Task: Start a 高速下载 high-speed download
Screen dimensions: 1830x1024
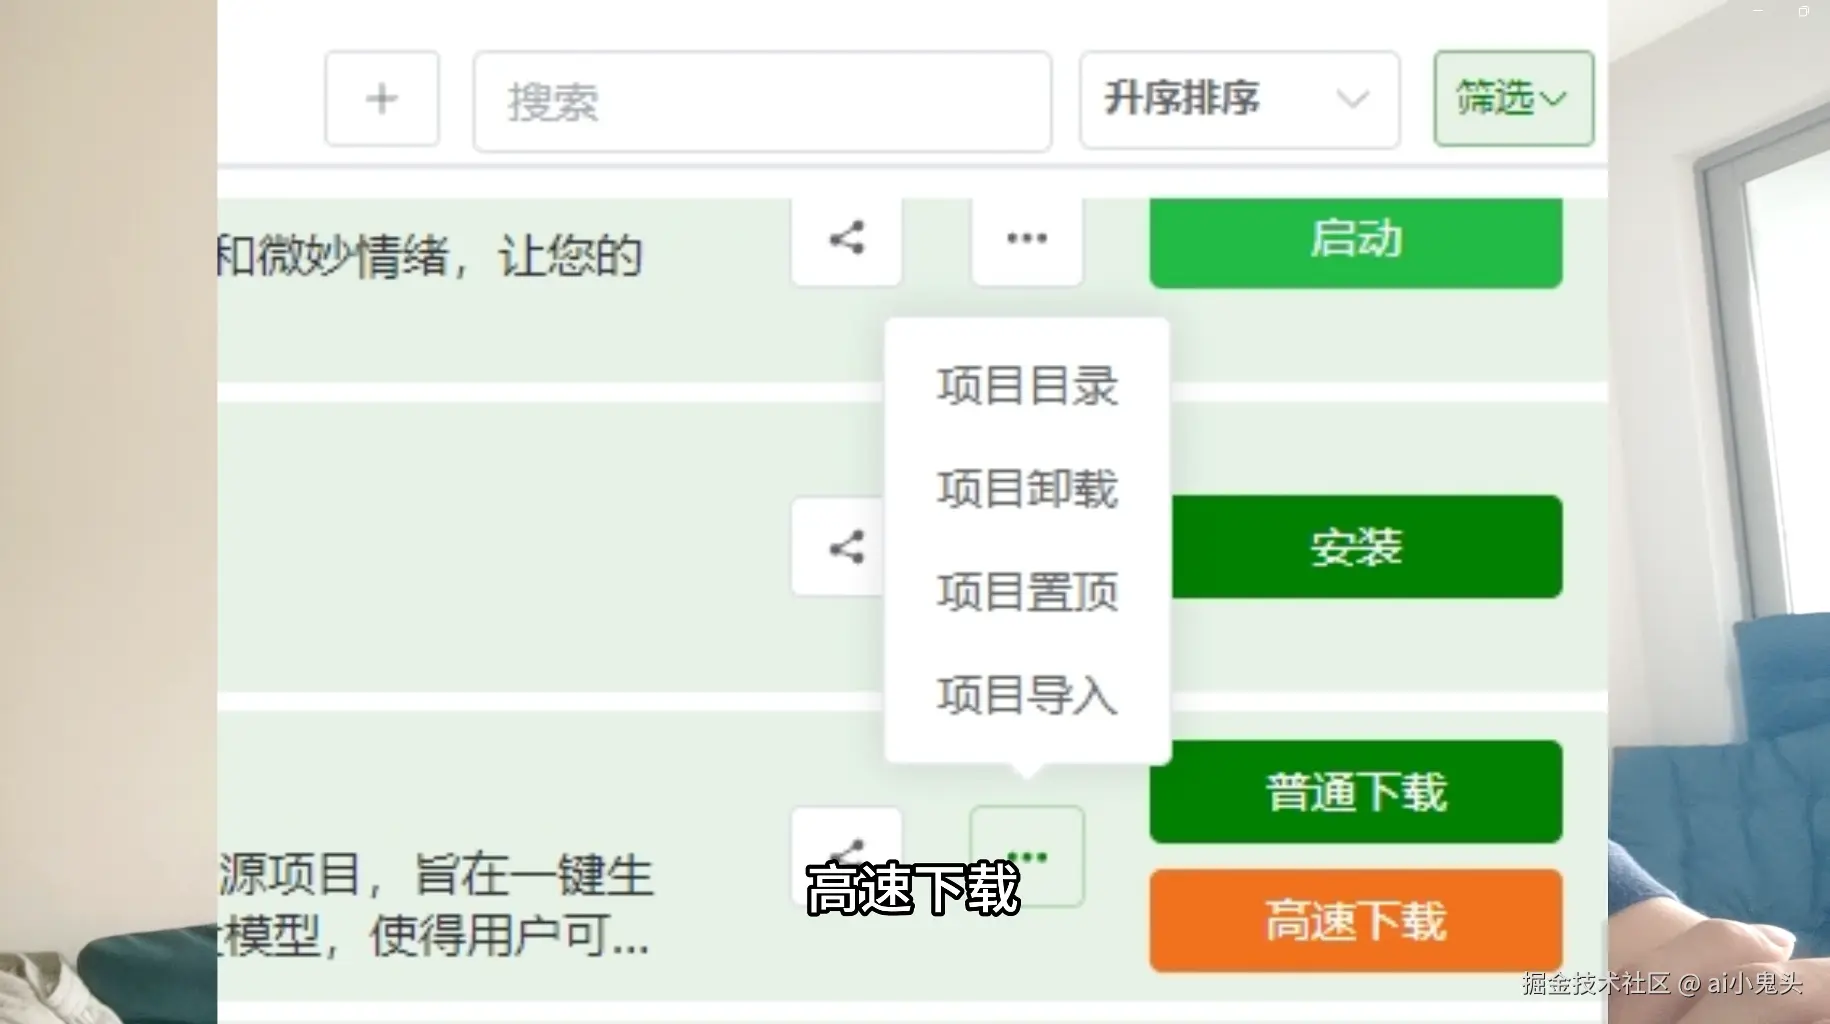Action: [1355, 921]
